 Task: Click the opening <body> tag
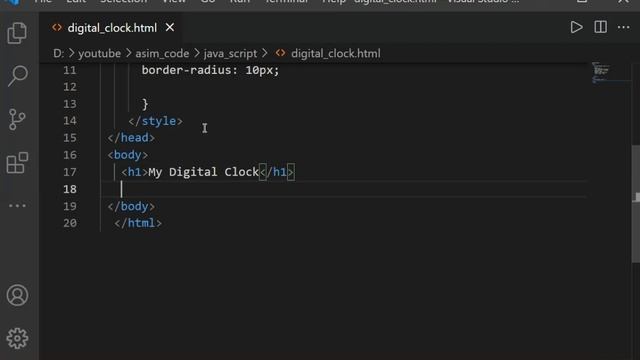(x=128, y=155)
